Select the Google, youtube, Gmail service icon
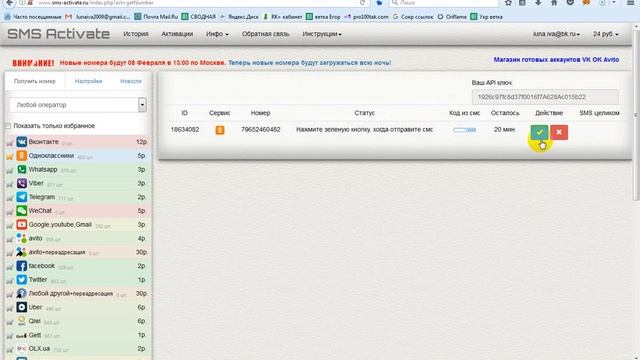Viewport: 640px width, 360px height. click(22, 224)
